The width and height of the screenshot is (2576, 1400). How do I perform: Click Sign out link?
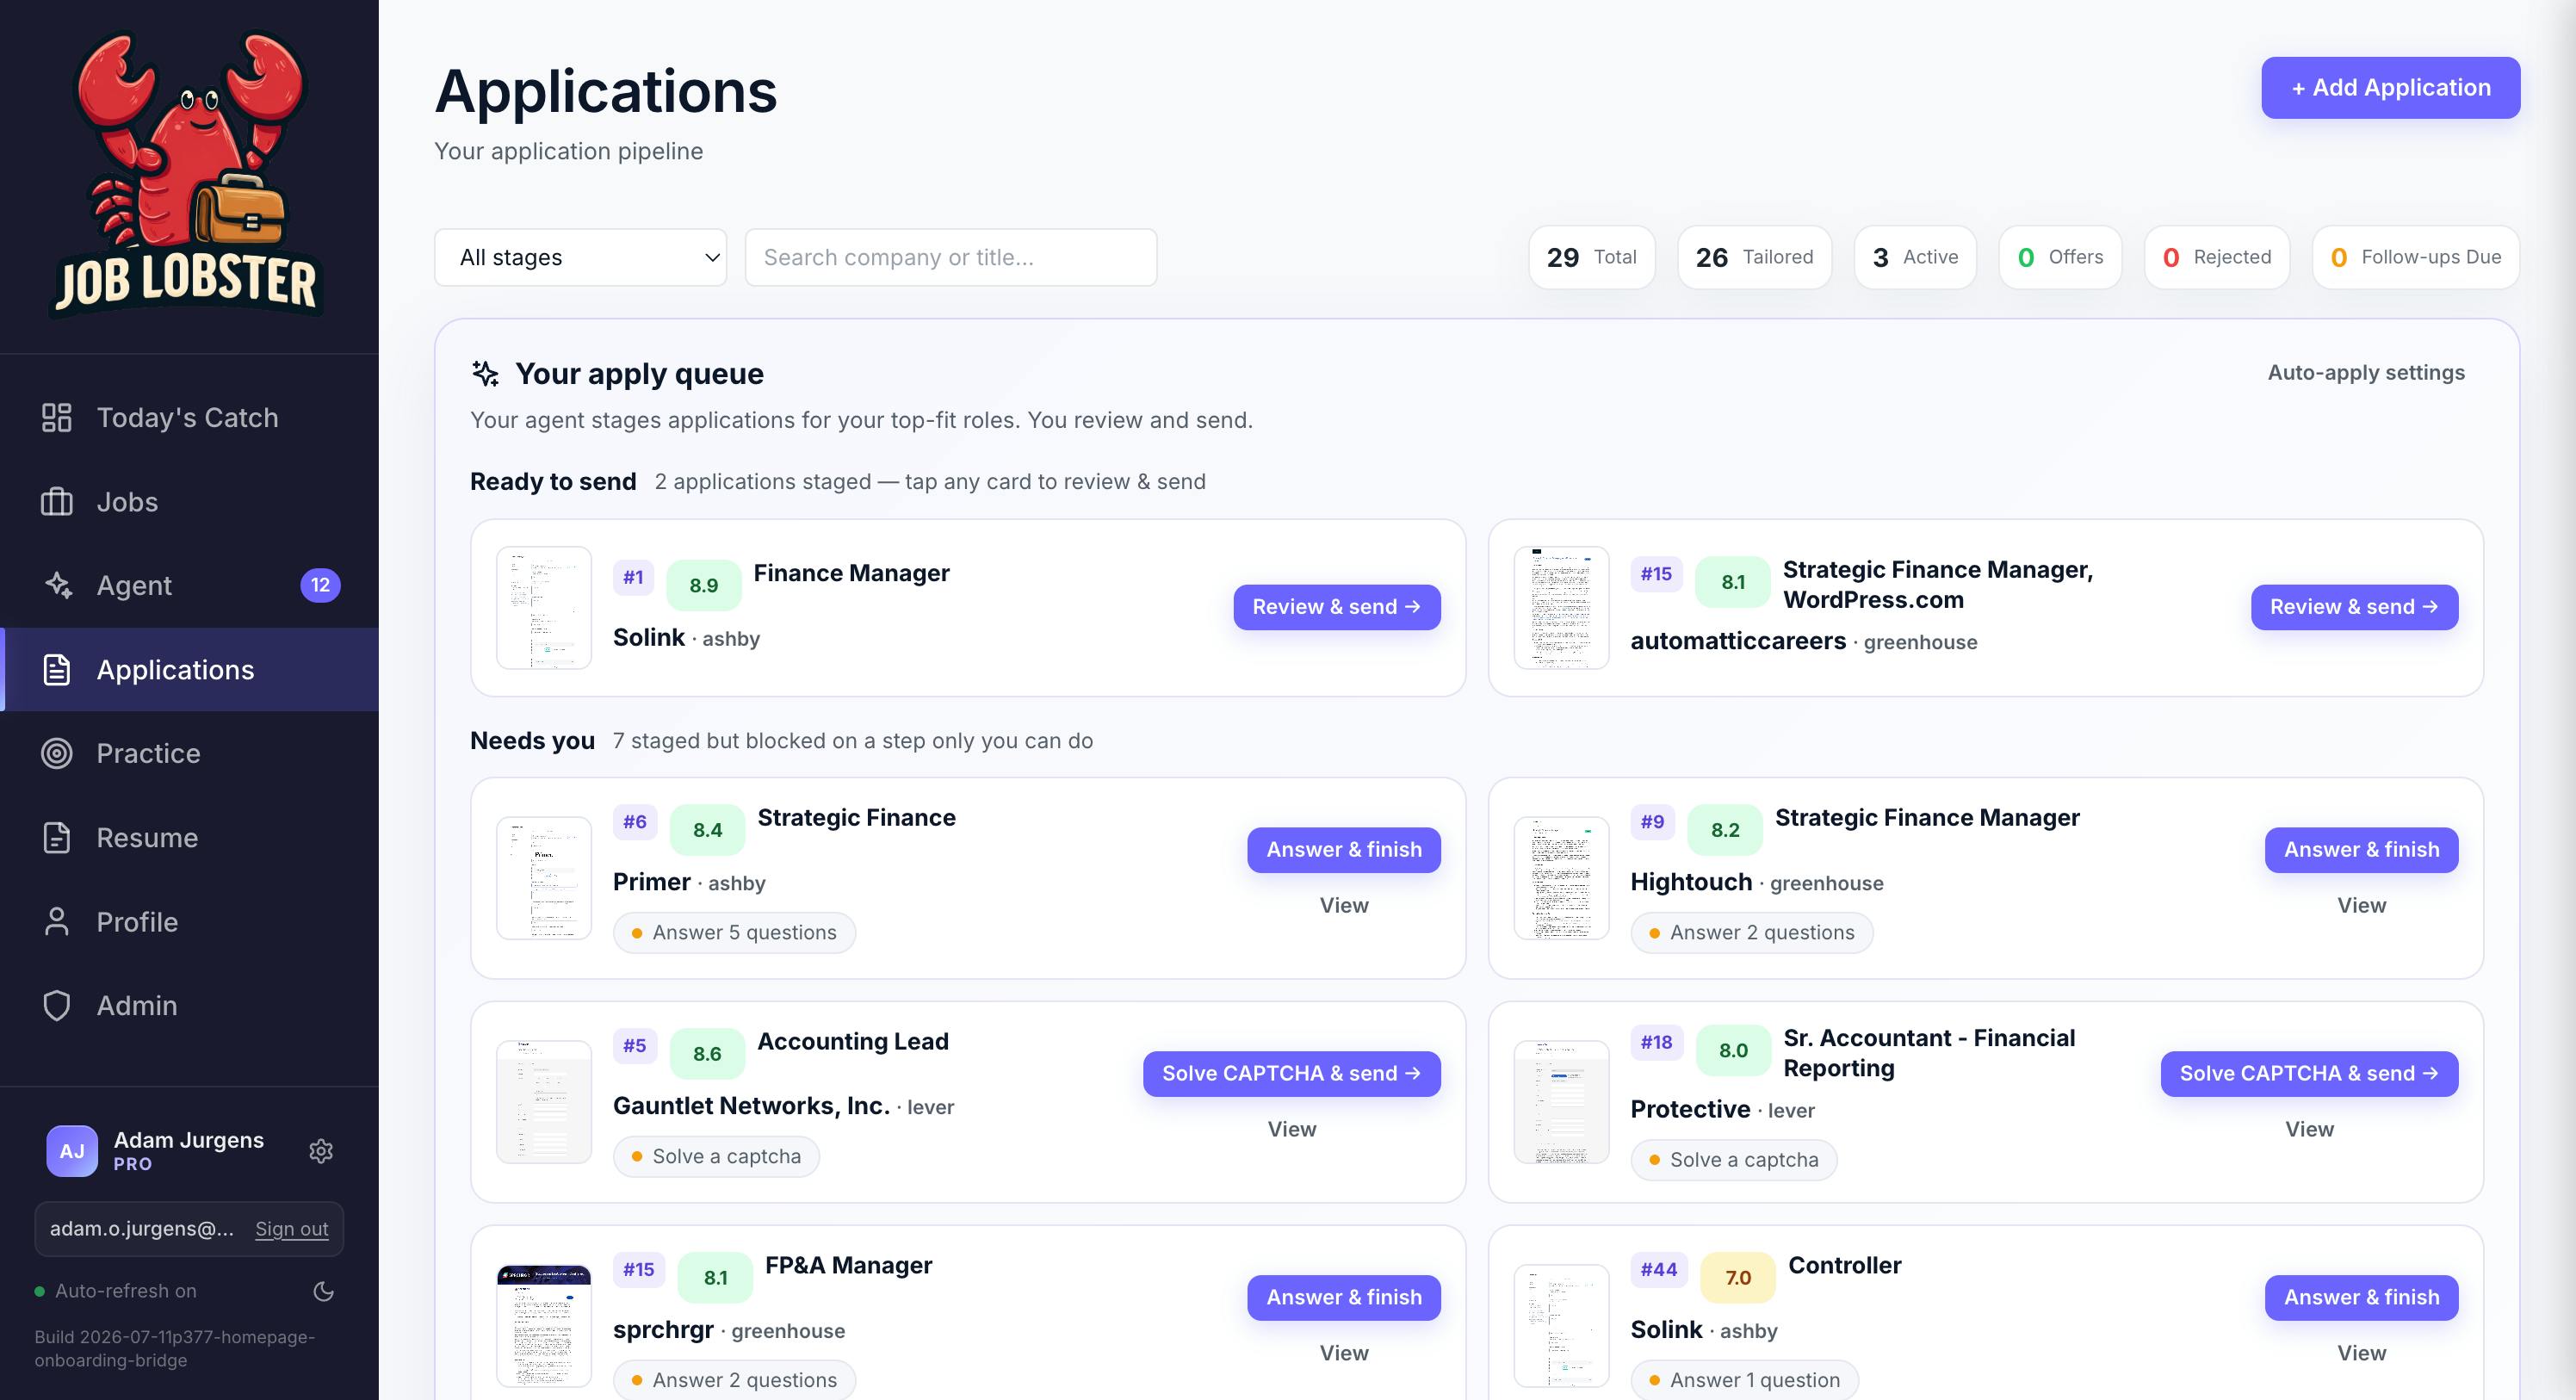click(291, 1229)
